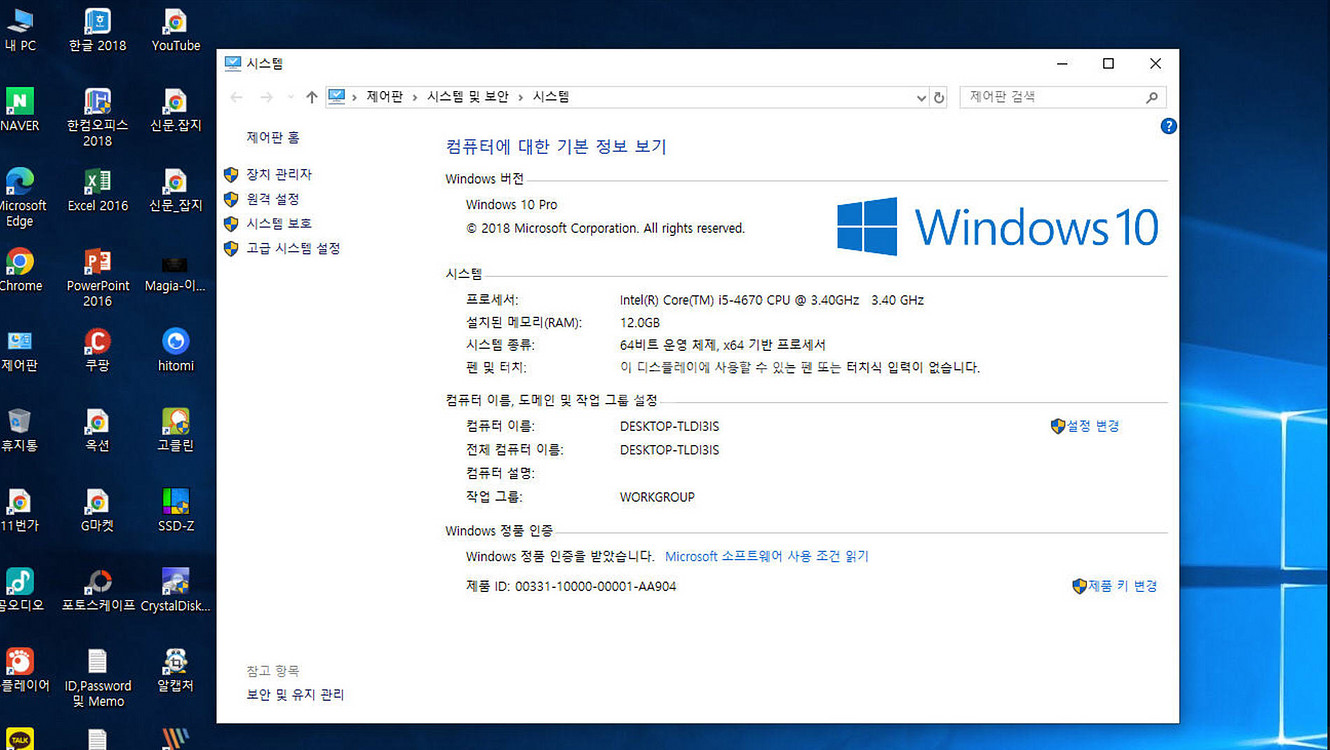Select the 시스템 breadcrumb

pos(551,97)
